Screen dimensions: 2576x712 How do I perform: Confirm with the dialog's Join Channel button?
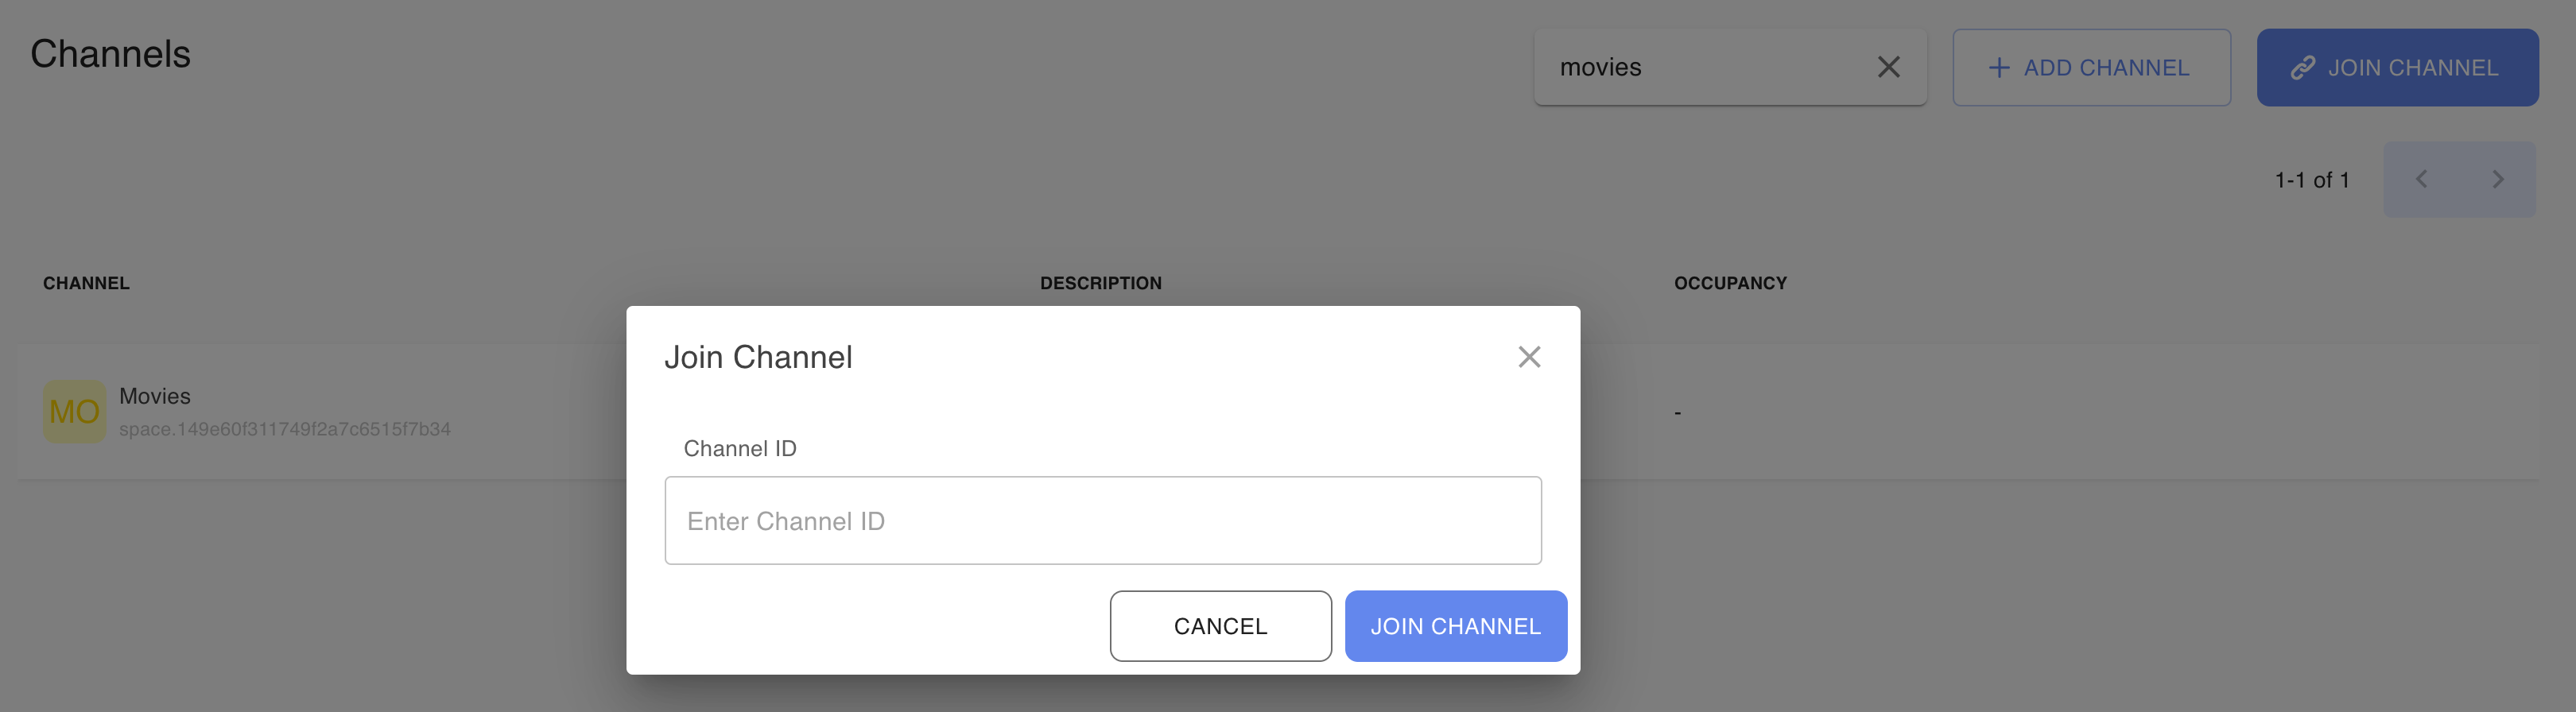[1455, 626]
